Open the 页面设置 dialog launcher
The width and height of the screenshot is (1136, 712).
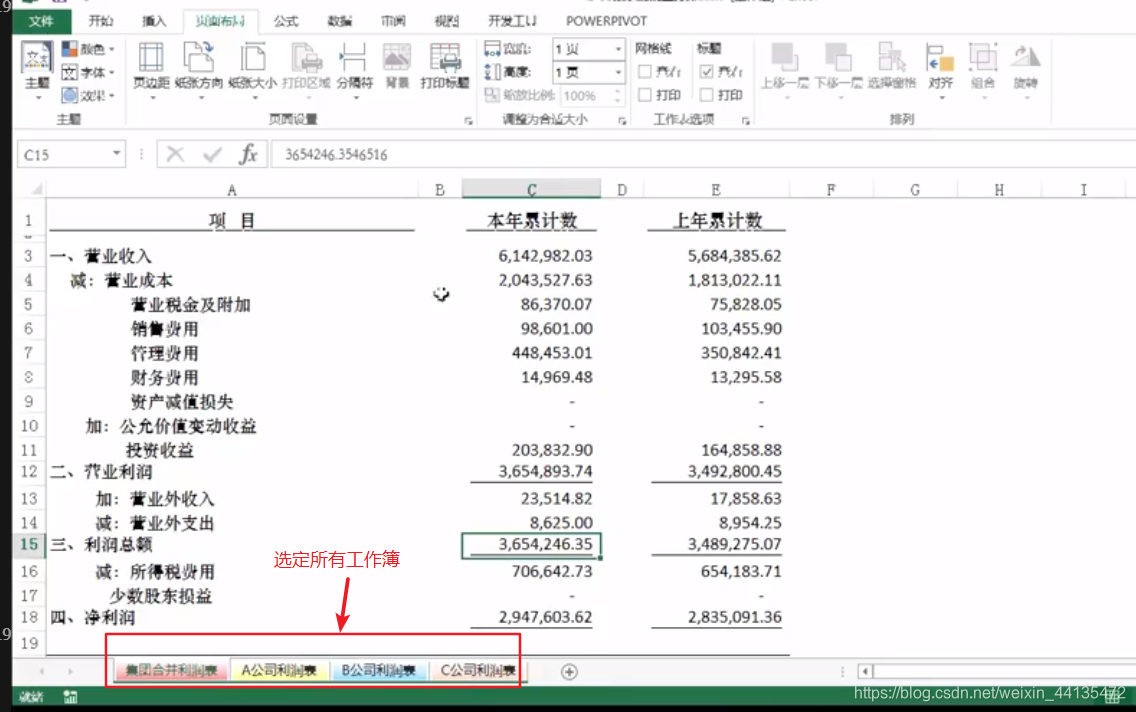468,120
